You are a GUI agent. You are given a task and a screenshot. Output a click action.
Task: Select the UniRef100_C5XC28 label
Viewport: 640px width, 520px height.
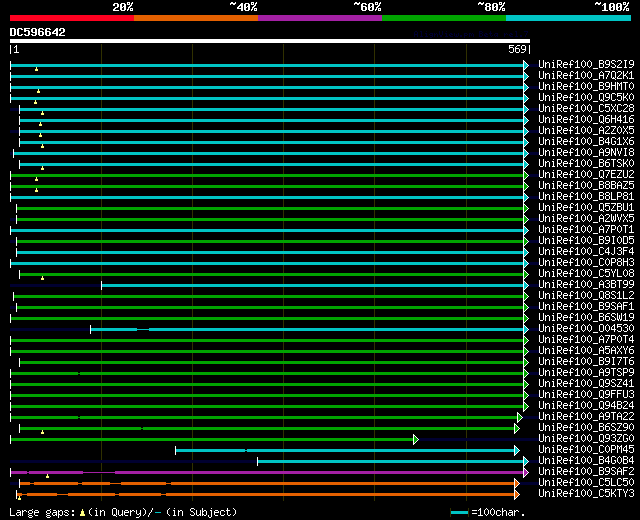pos(586,108)
